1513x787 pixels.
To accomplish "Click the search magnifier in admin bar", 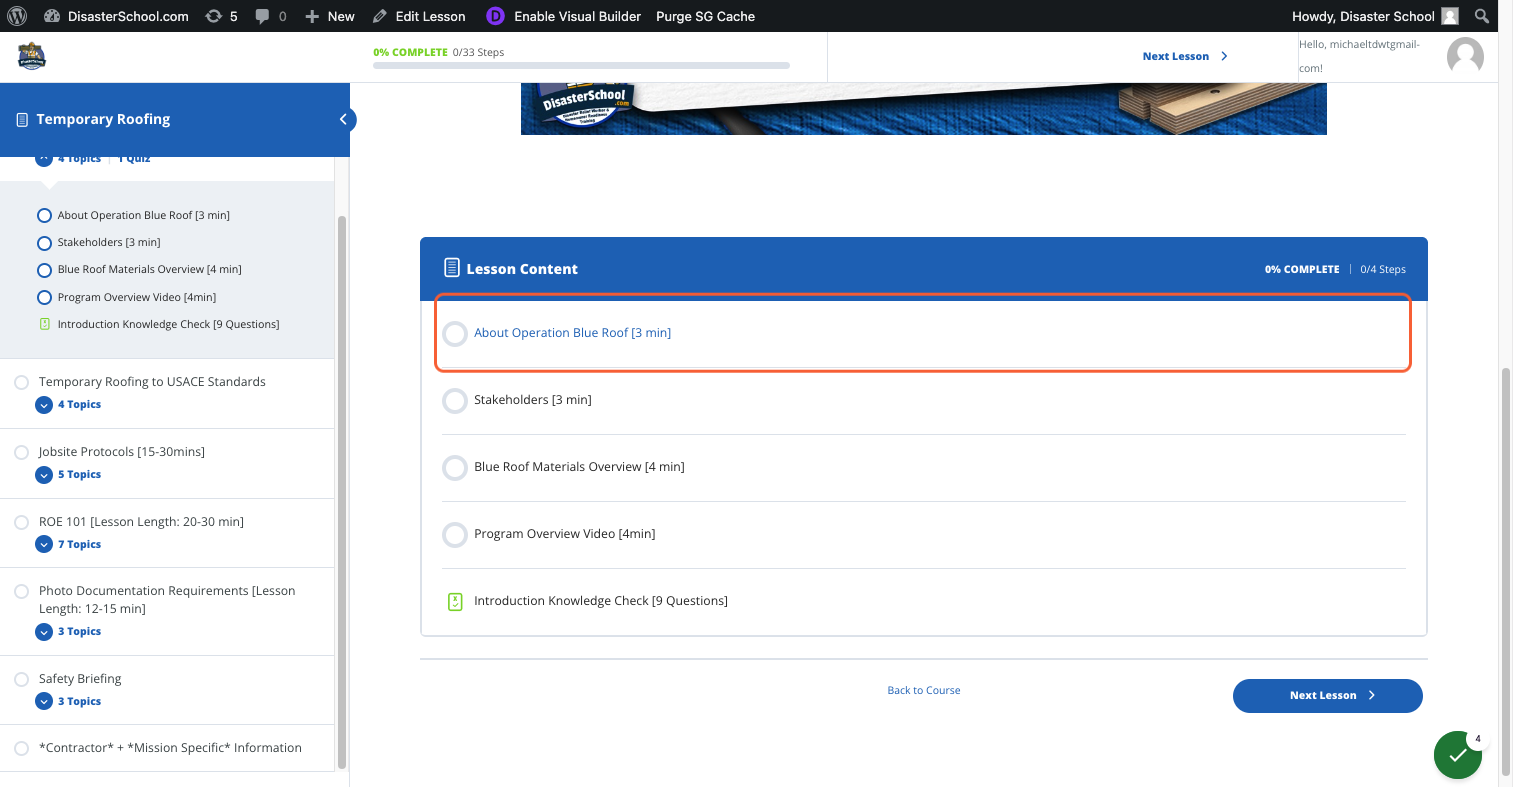I will pyautogui.click(x=1482, y=16).
